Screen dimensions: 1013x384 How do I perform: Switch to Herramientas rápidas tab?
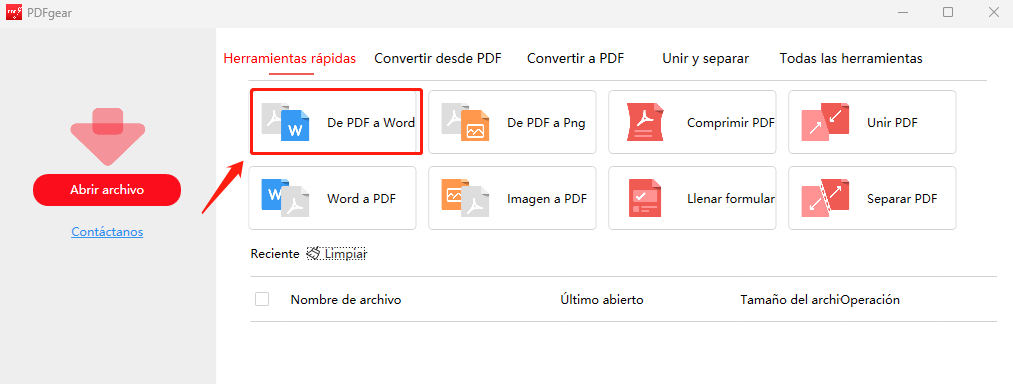(289, 58)
